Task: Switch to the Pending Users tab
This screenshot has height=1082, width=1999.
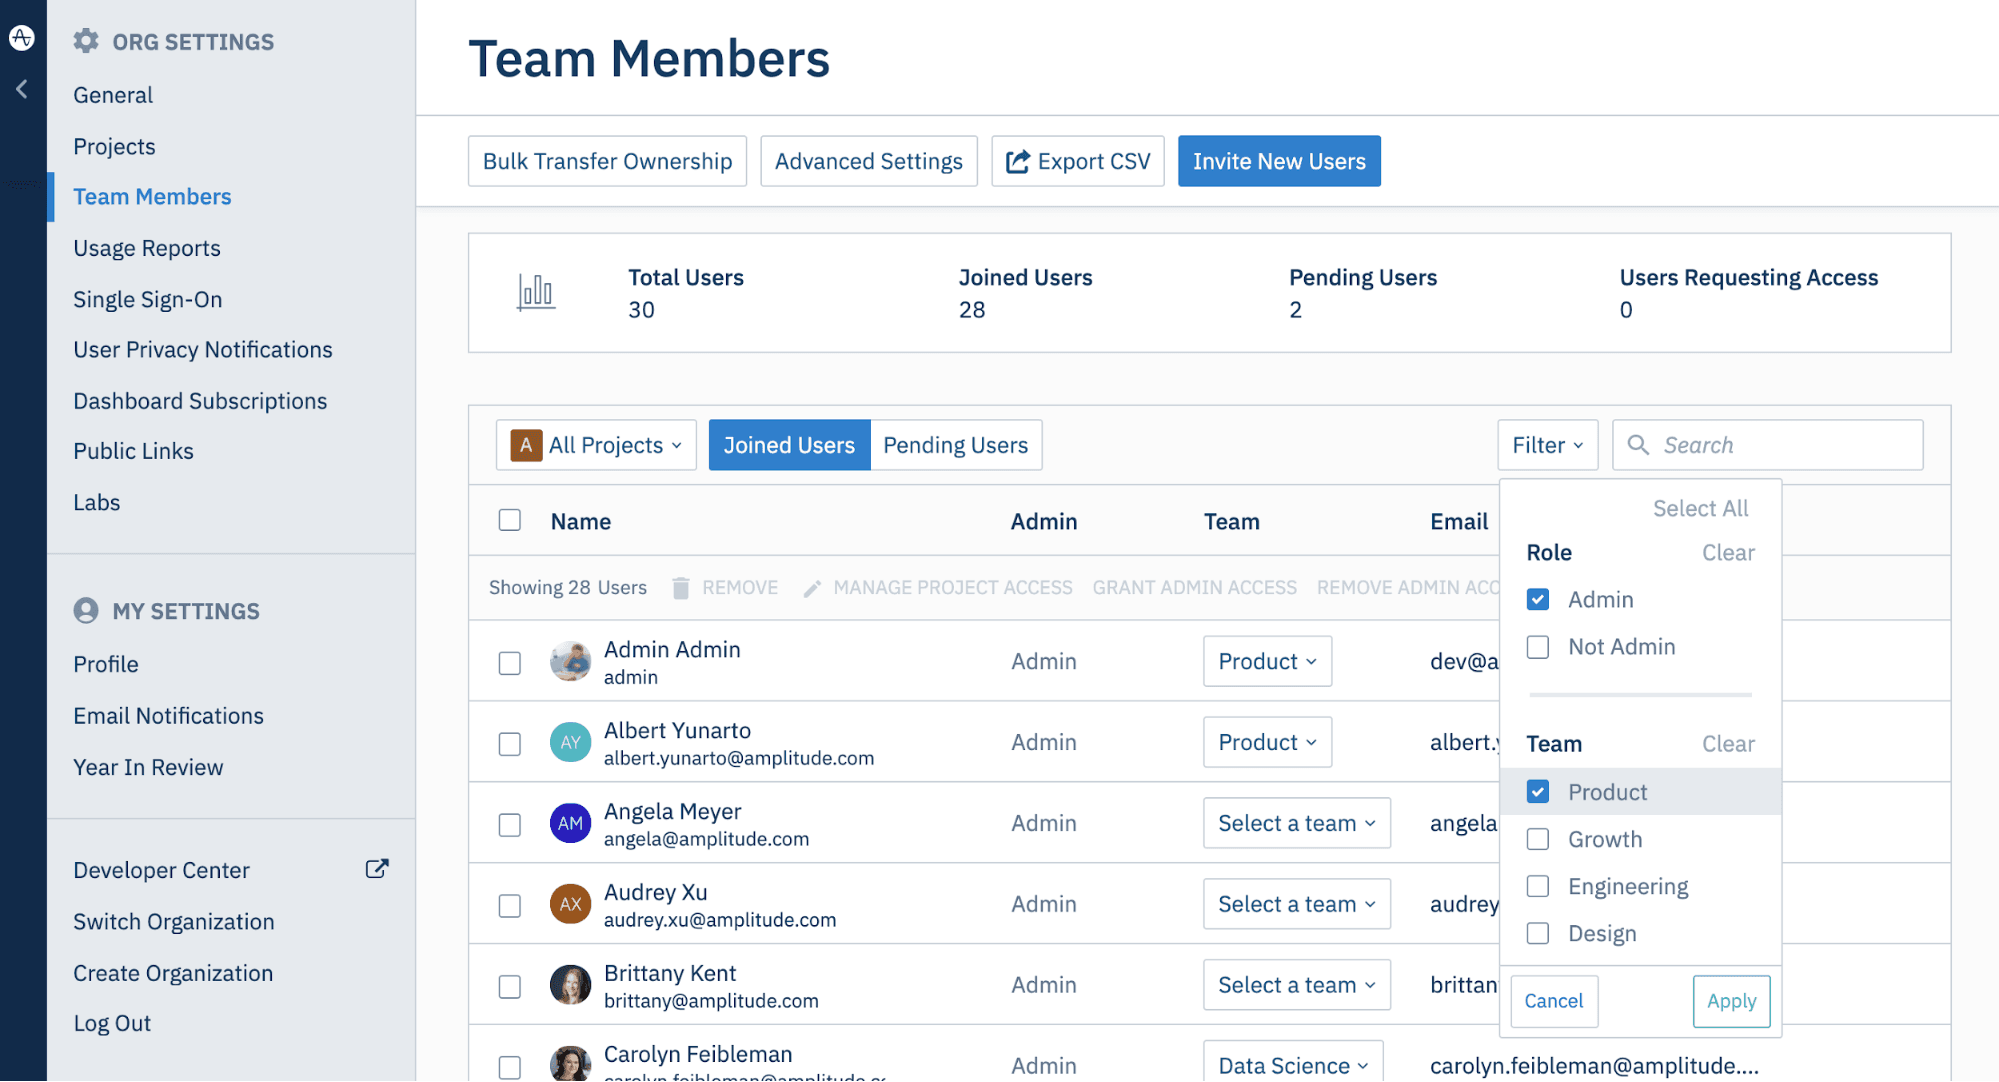Action: tap(955, 444)
